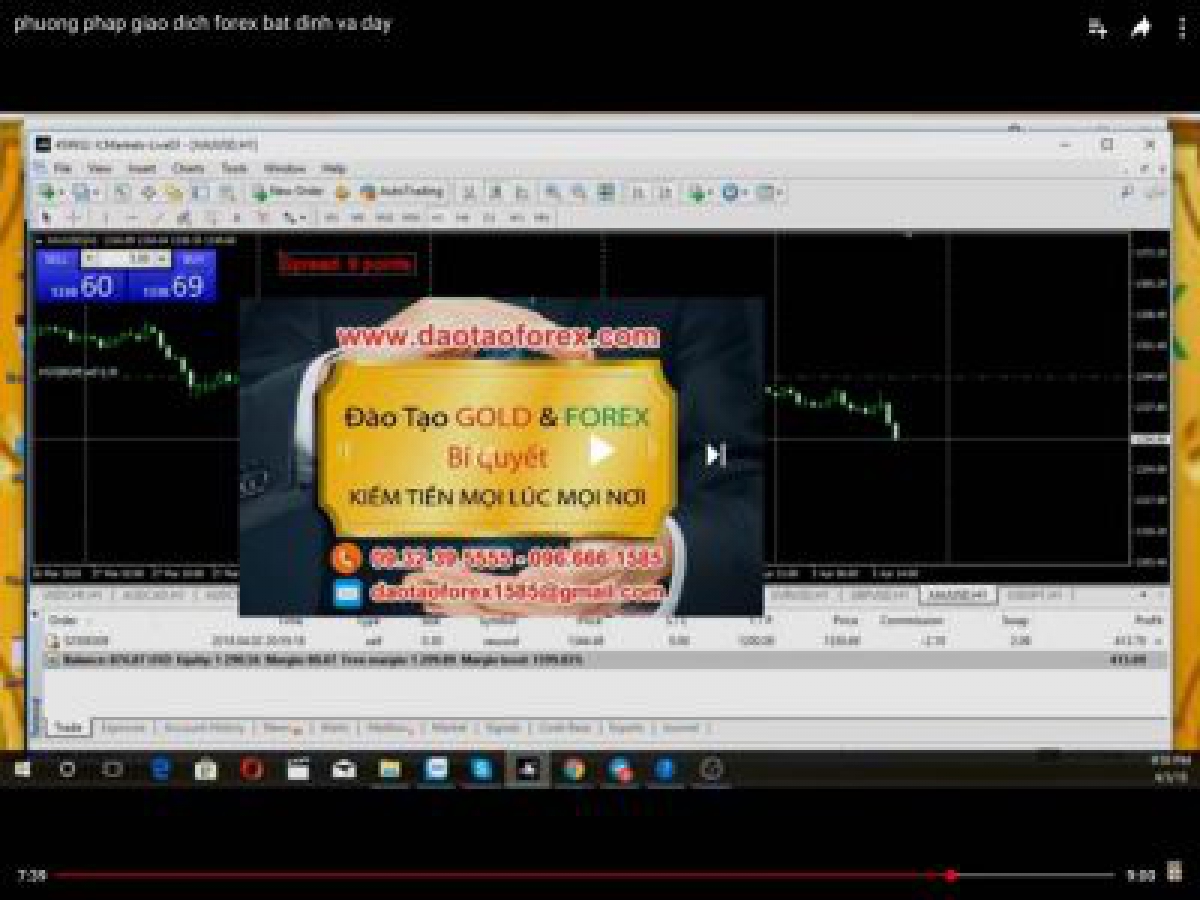1200x900 pixels.
Task: Open the Tools menu
Action: (234, 168)
